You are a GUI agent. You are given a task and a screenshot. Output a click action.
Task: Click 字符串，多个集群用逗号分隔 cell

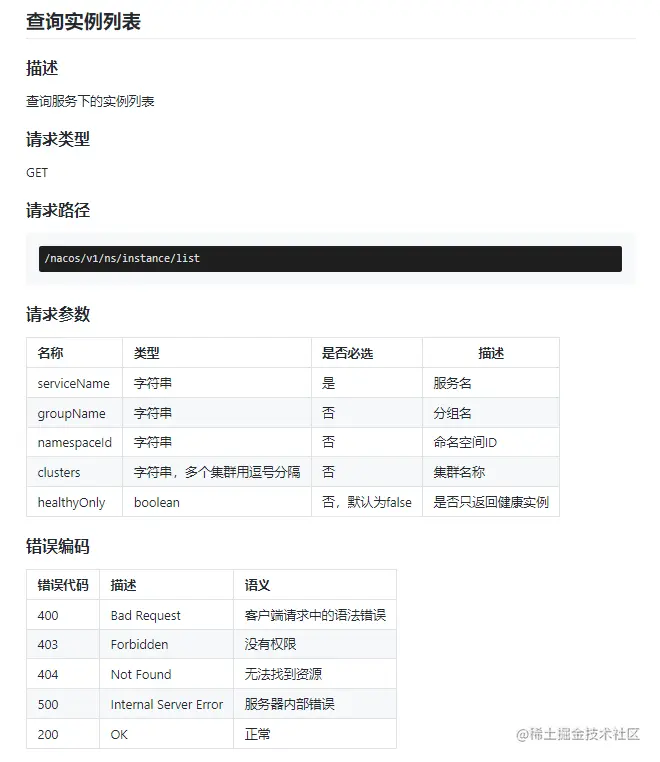click(x=217, y=472)
